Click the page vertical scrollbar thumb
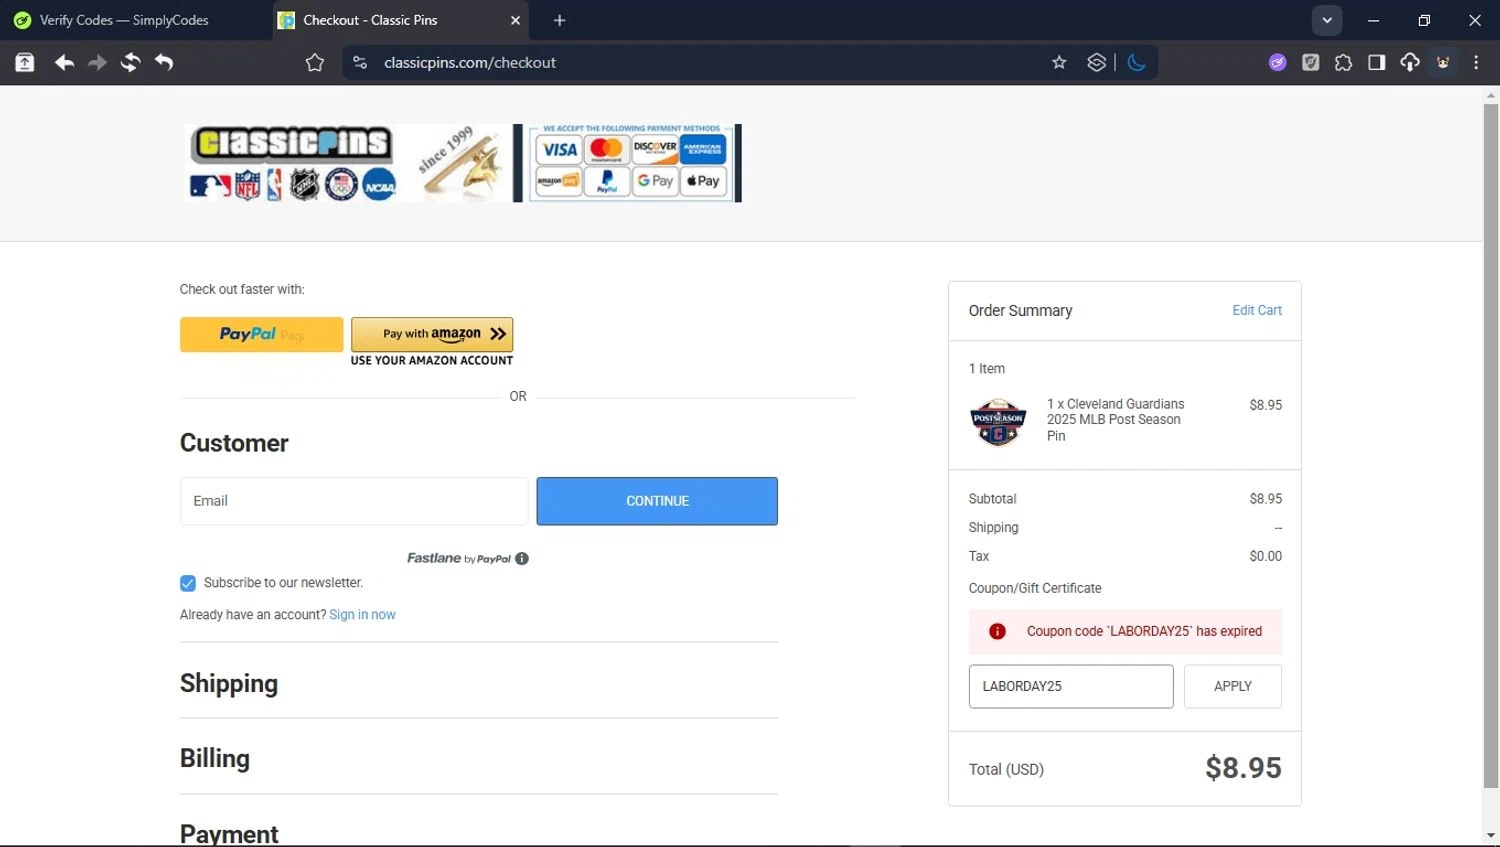 point(1491,445)
